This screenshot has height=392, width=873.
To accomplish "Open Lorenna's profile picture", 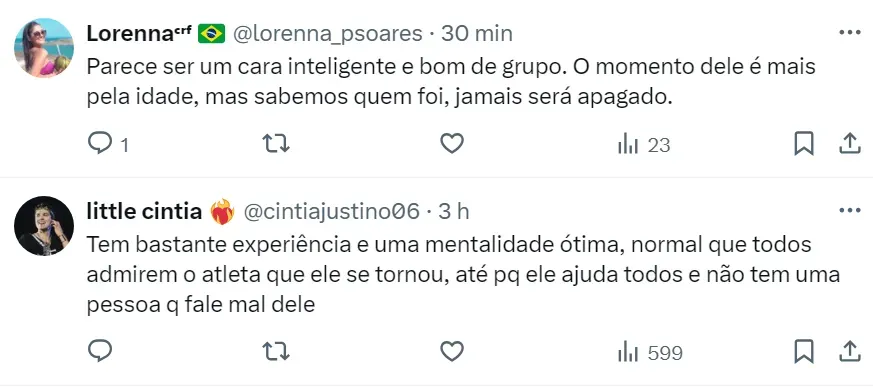I will pos(44,47).
